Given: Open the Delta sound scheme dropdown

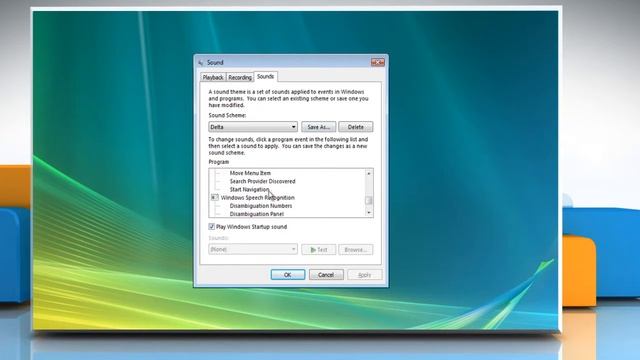Looking at the screenshot, I should click(x=253, y=127).
